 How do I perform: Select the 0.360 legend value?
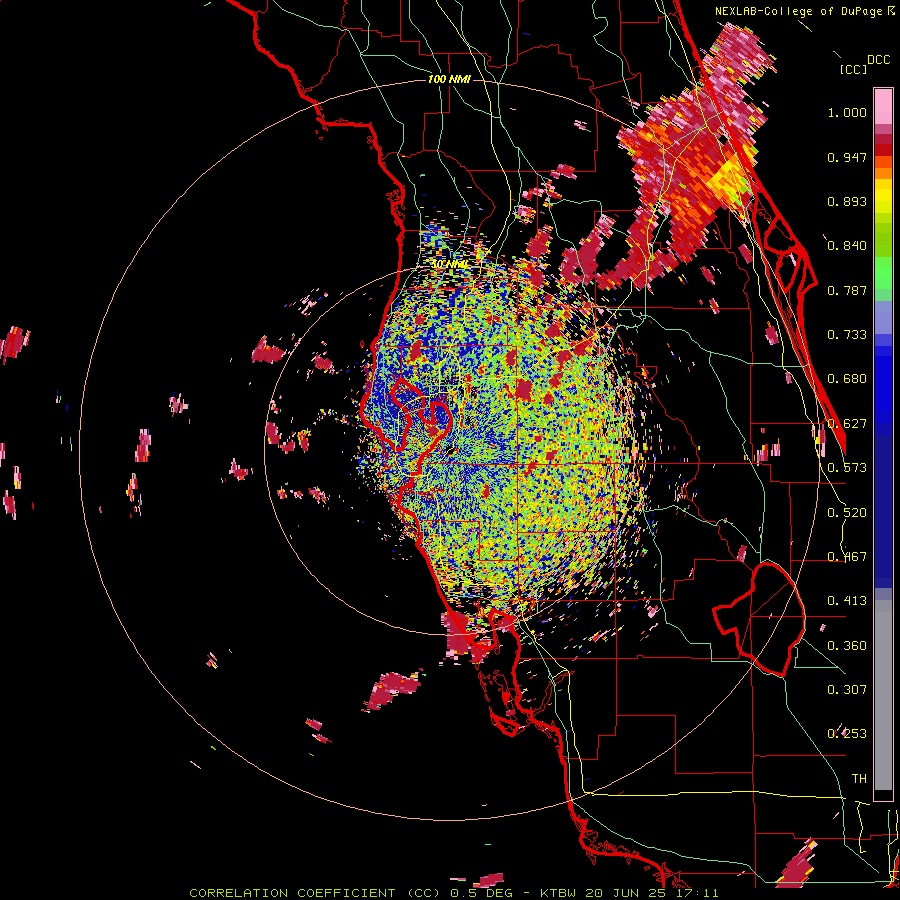click(847, 646)
